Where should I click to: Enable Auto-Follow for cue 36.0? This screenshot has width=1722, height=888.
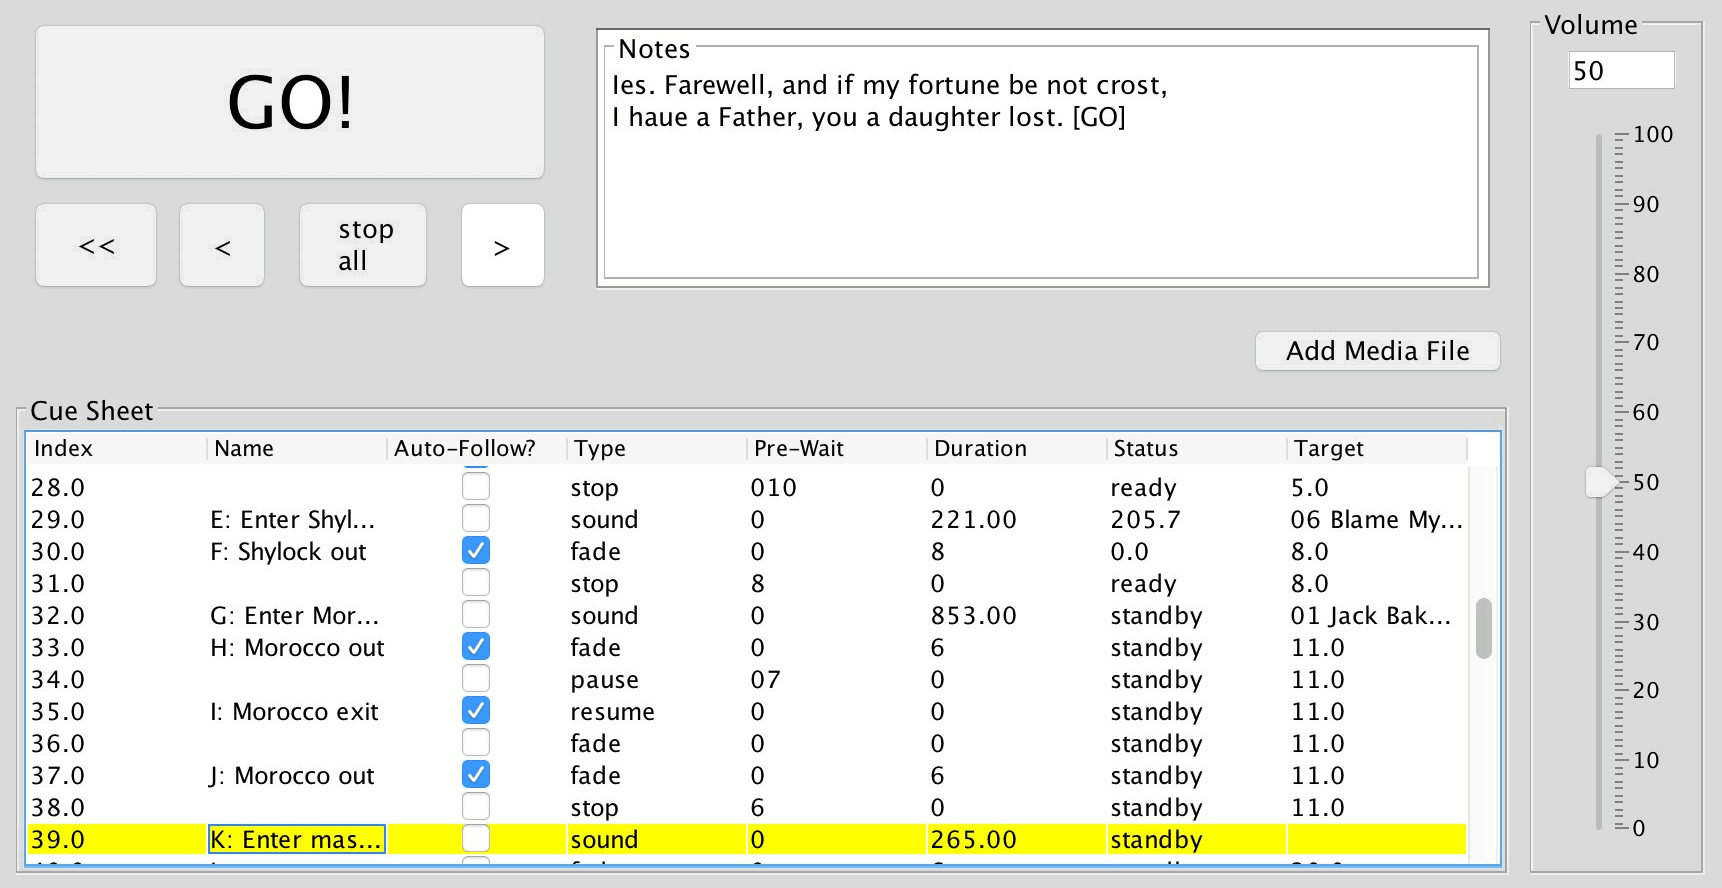tap(476, 743)
